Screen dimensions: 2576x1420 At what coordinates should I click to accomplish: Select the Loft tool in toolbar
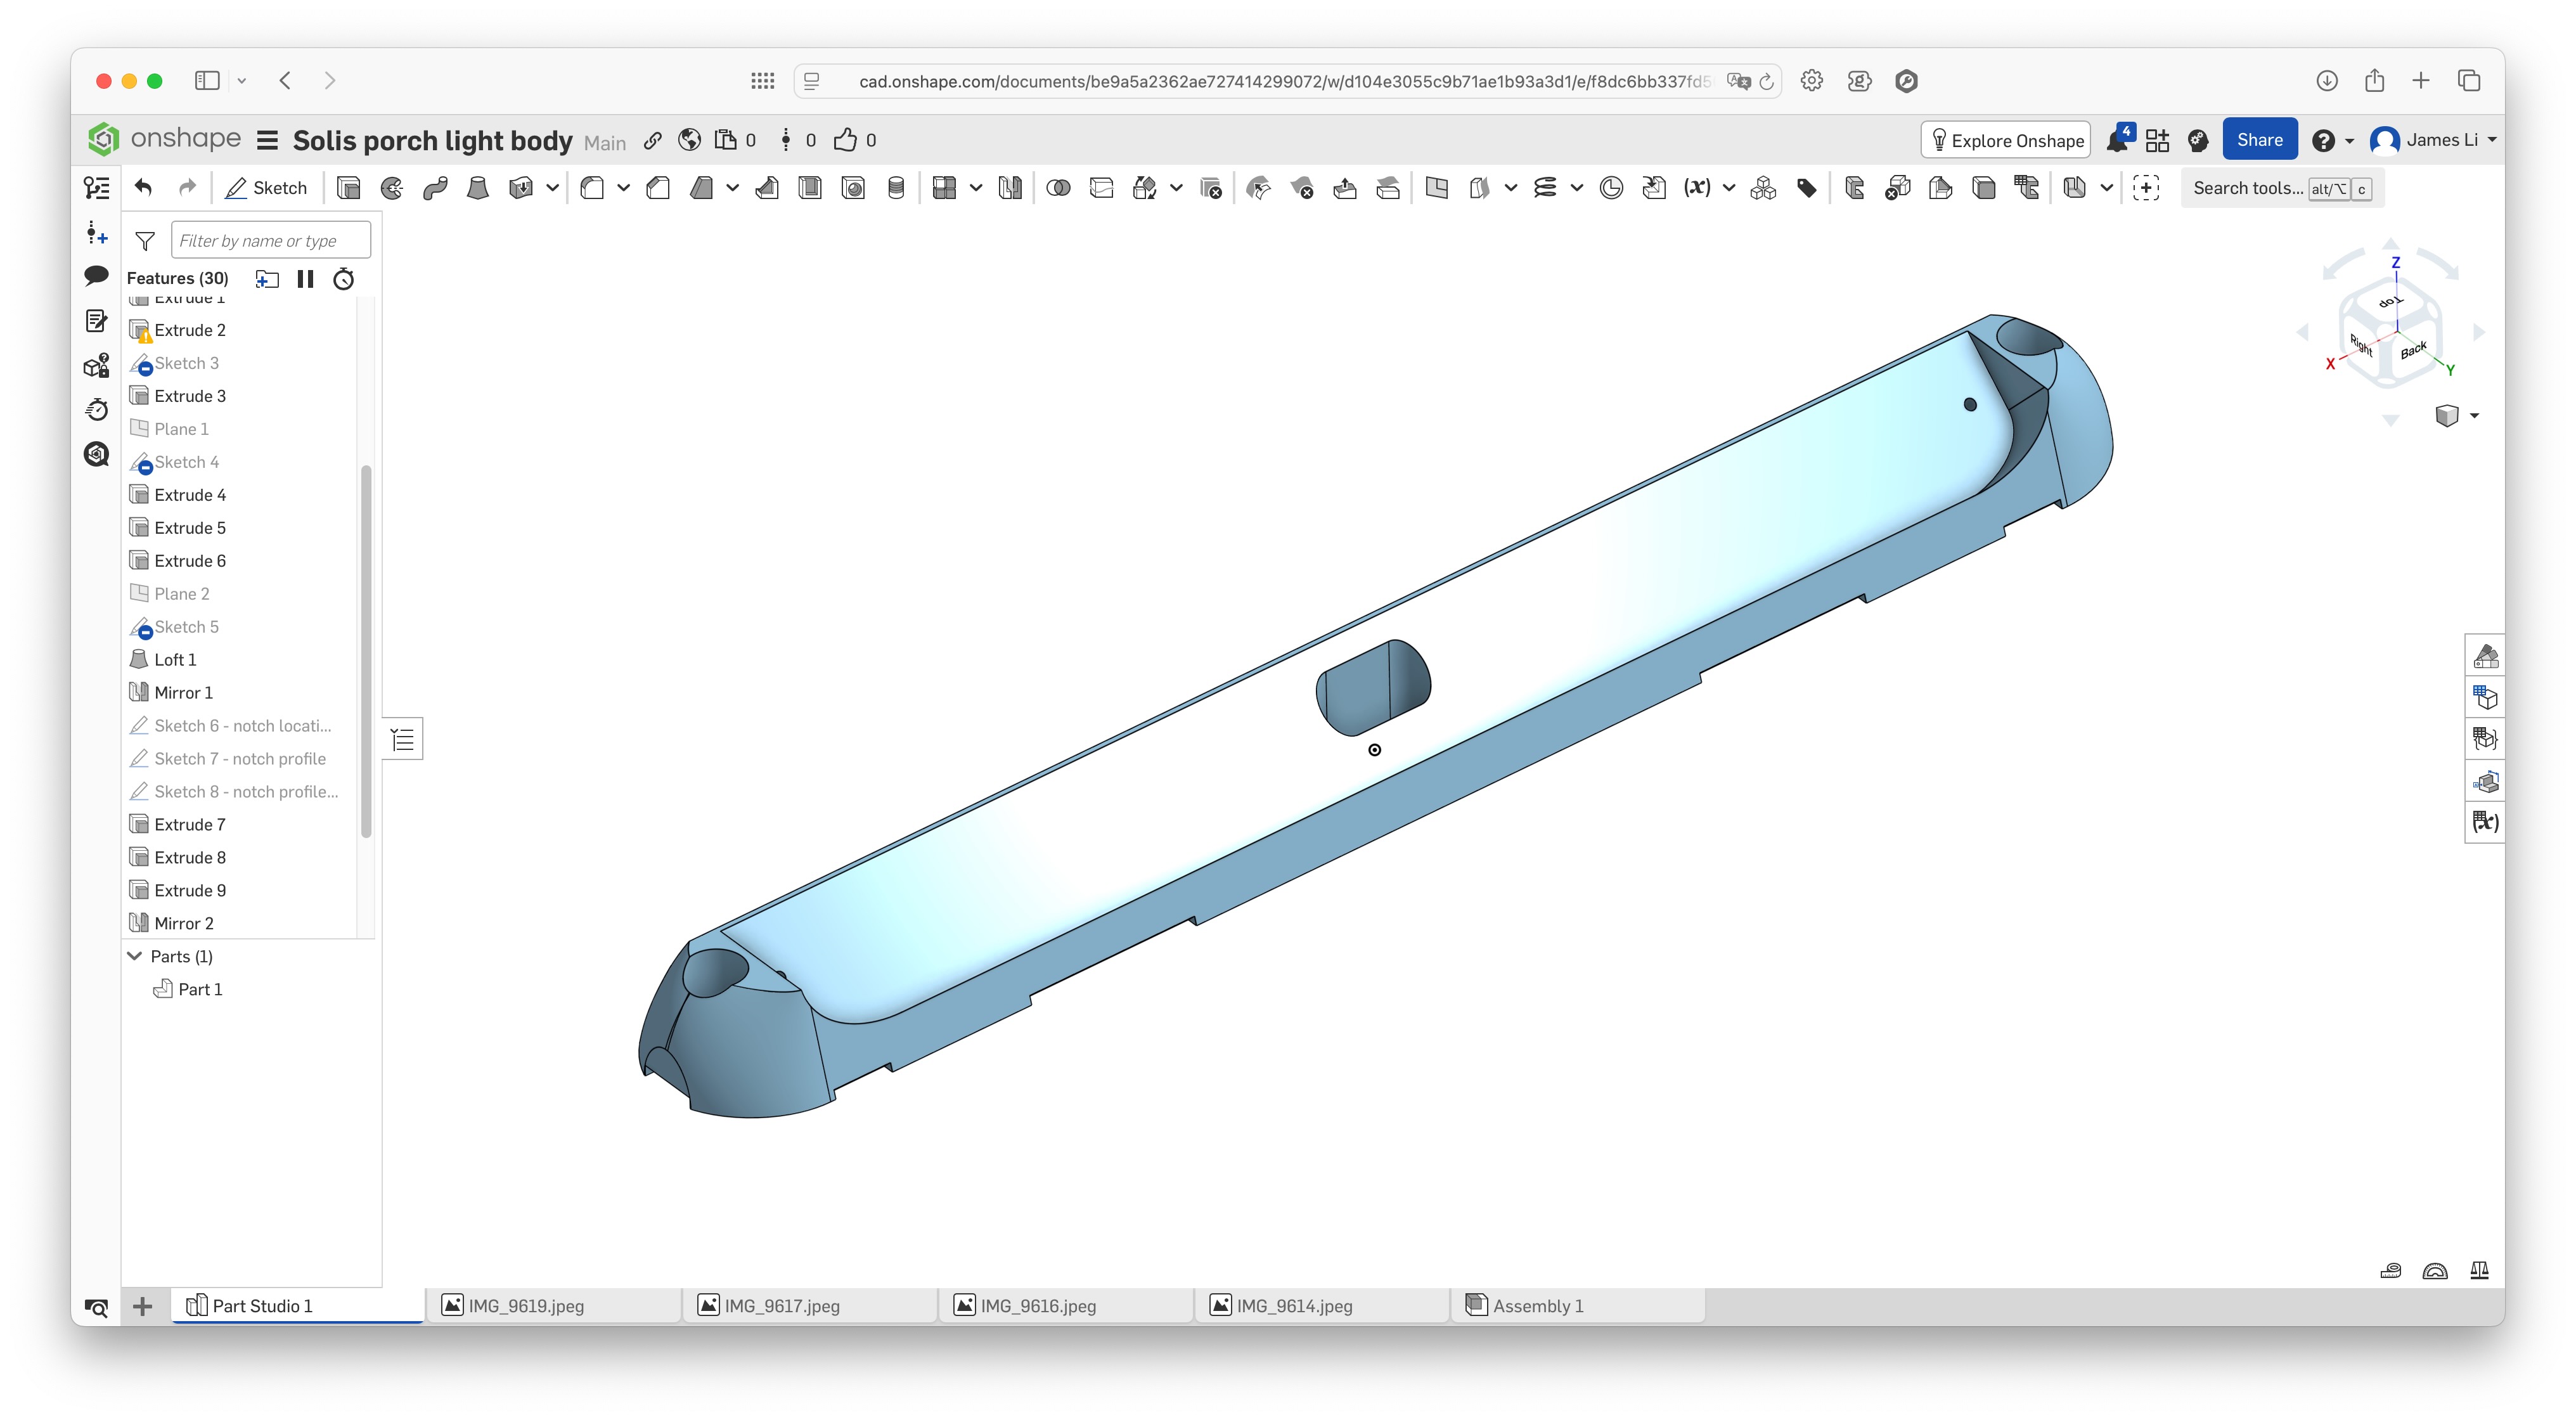coord(478,188)
